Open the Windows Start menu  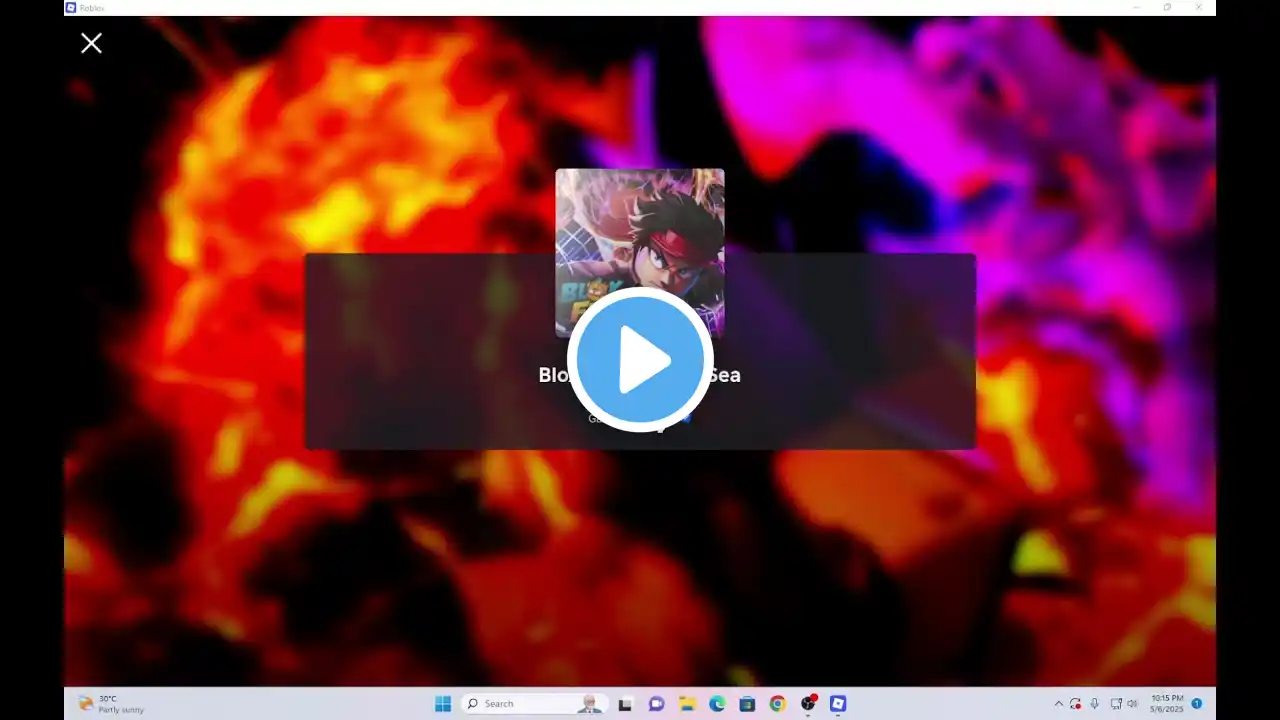443,704
